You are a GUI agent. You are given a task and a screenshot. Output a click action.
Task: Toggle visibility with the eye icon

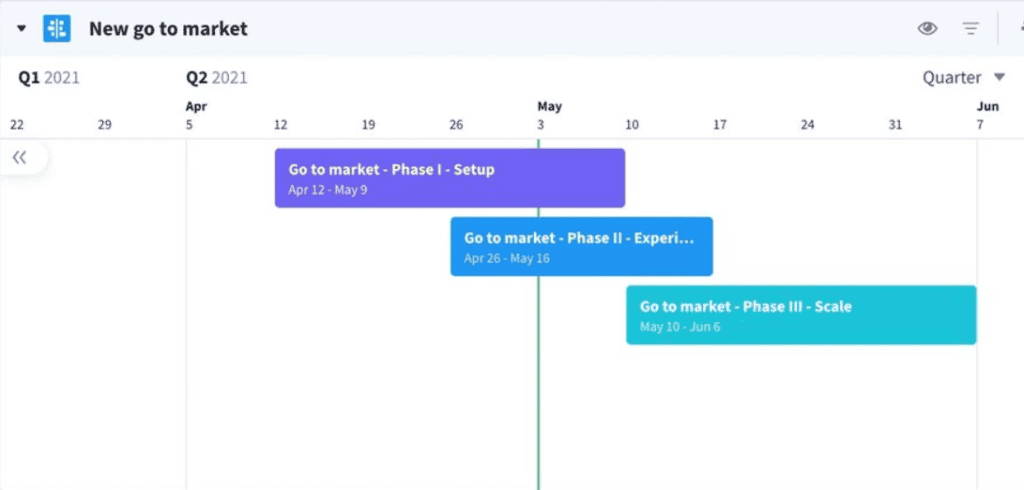pyautogui.click(x=927, y=29)
